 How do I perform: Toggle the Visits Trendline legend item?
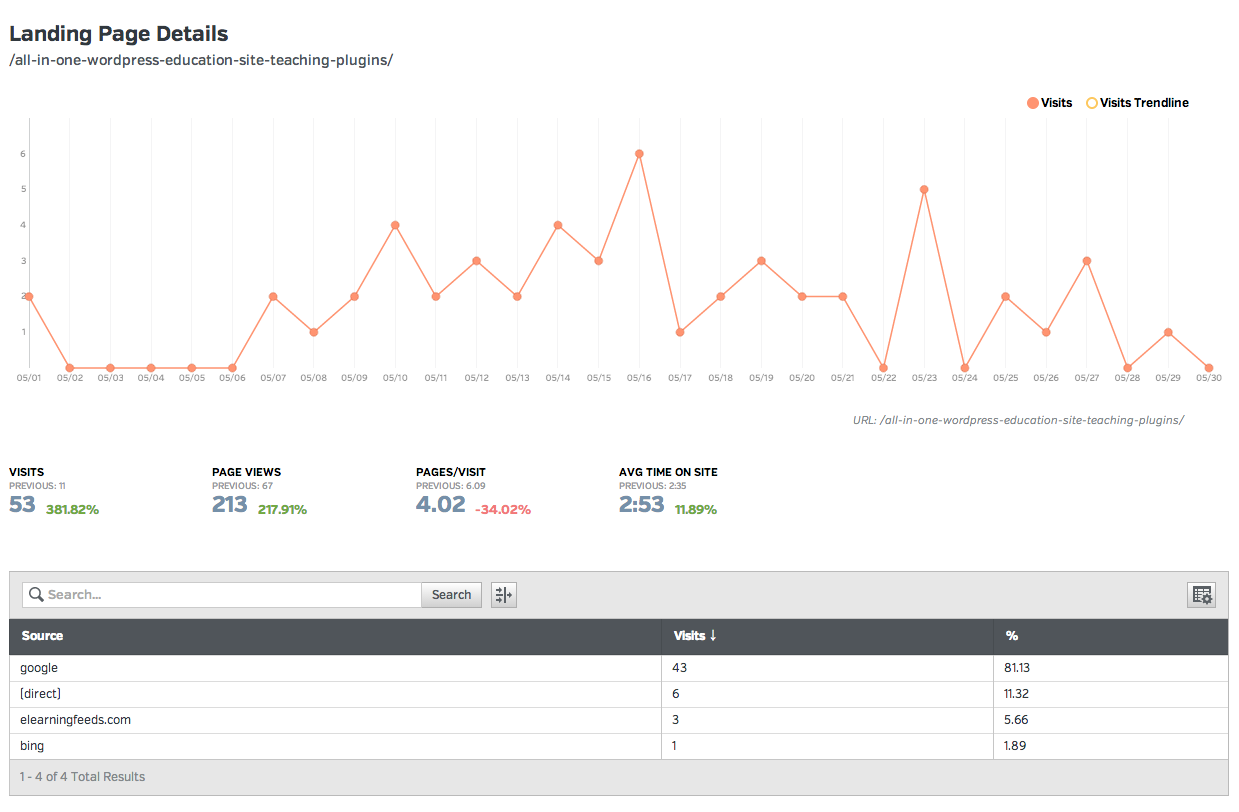pos(1138,103)
